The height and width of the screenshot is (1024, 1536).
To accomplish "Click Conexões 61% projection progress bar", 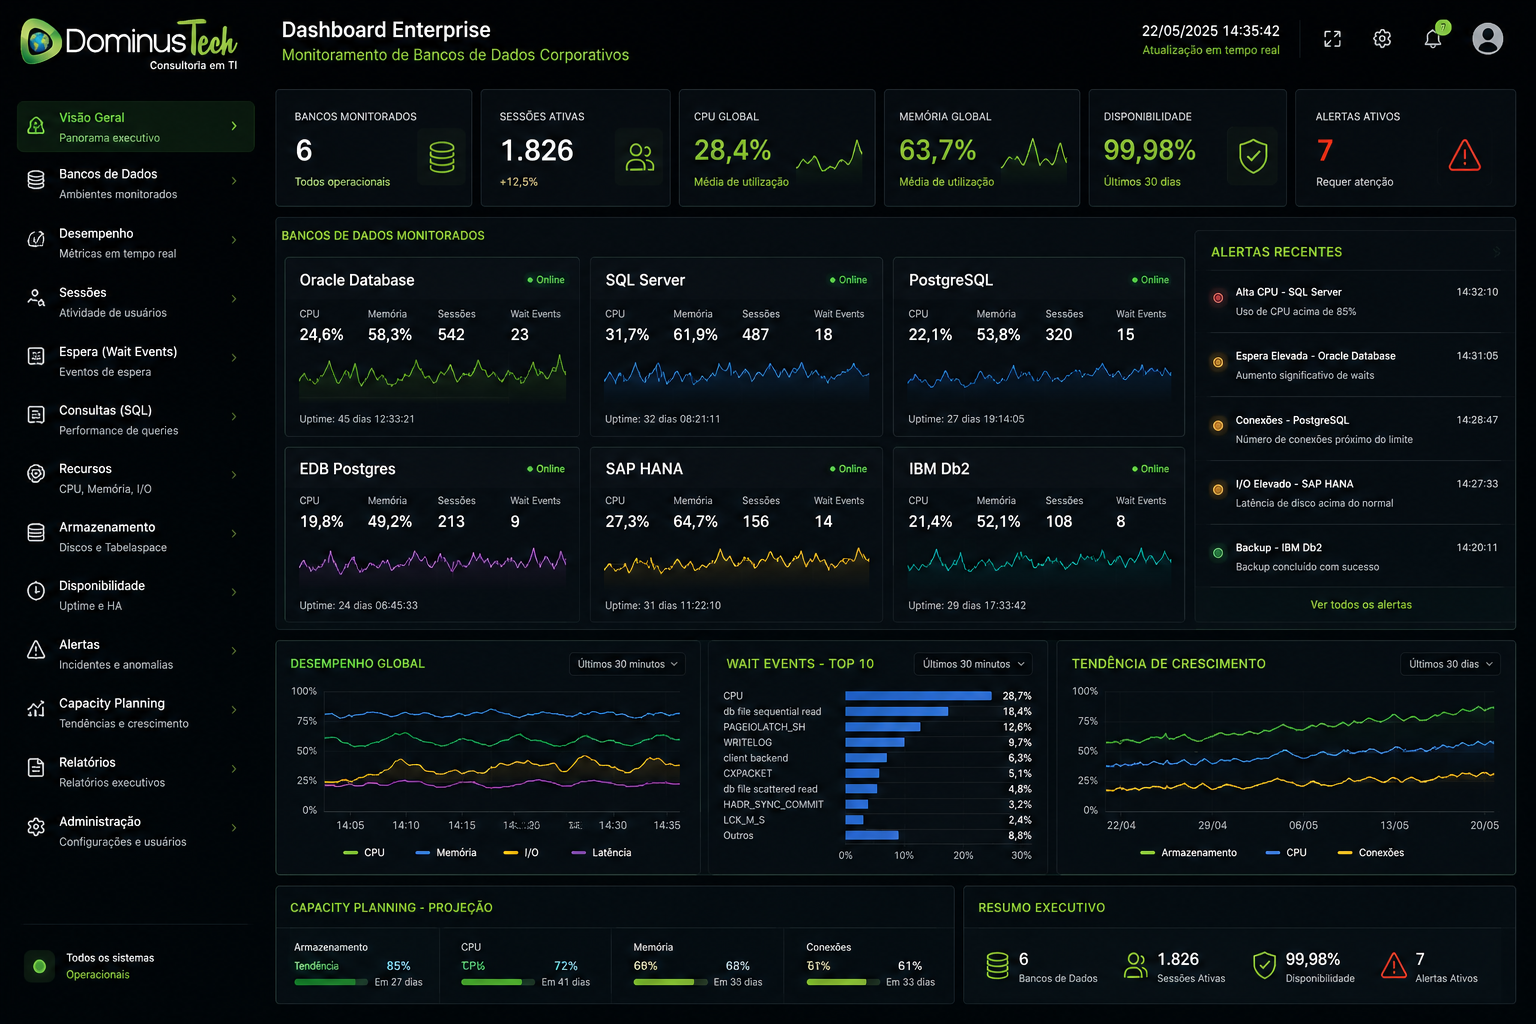I will click(843, 982).
